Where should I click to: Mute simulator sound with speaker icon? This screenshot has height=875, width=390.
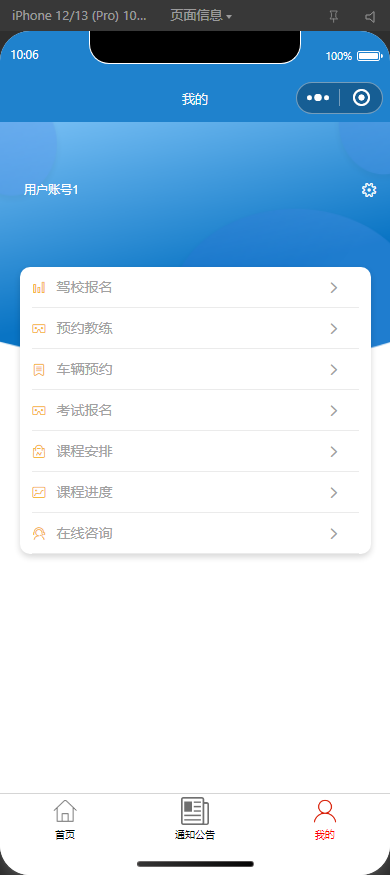point(370,17)
